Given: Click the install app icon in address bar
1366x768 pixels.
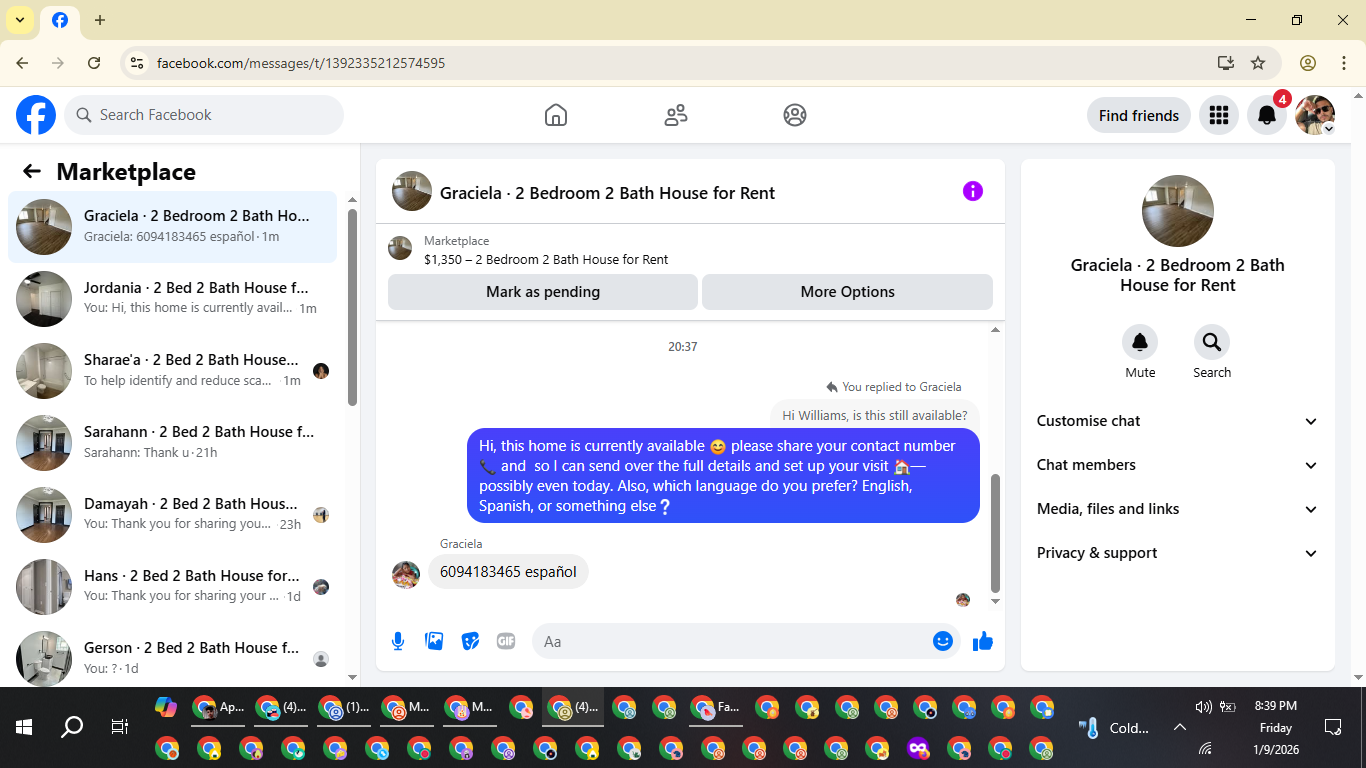Looking at the screenshot, I should pos(1226,63).
